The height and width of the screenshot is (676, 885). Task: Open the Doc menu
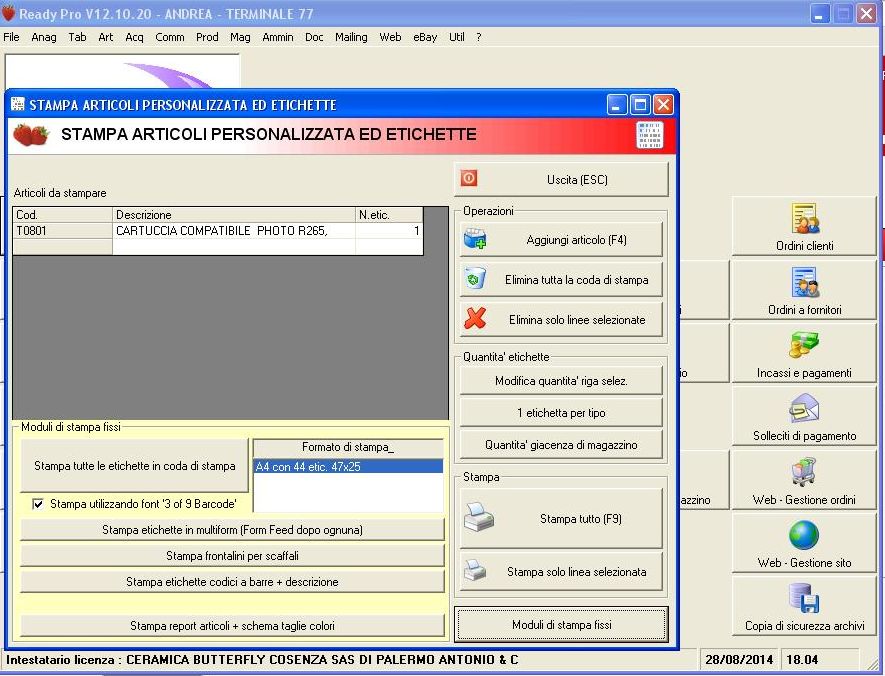click(x=314, y=37)
